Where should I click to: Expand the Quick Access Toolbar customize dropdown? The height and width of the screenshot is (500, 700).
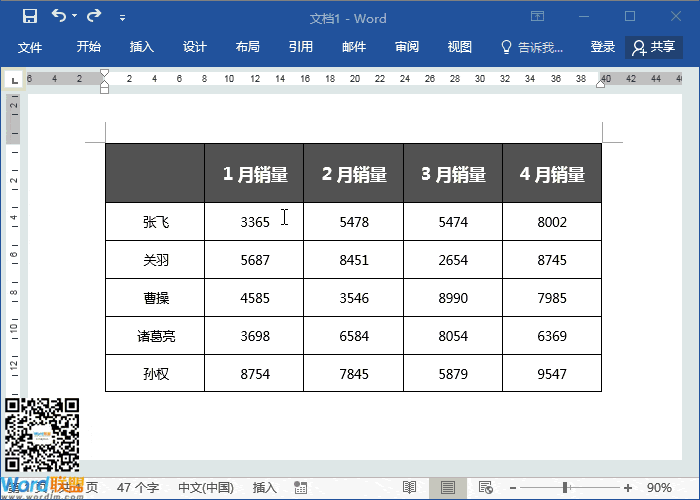(x=122, y=17)
